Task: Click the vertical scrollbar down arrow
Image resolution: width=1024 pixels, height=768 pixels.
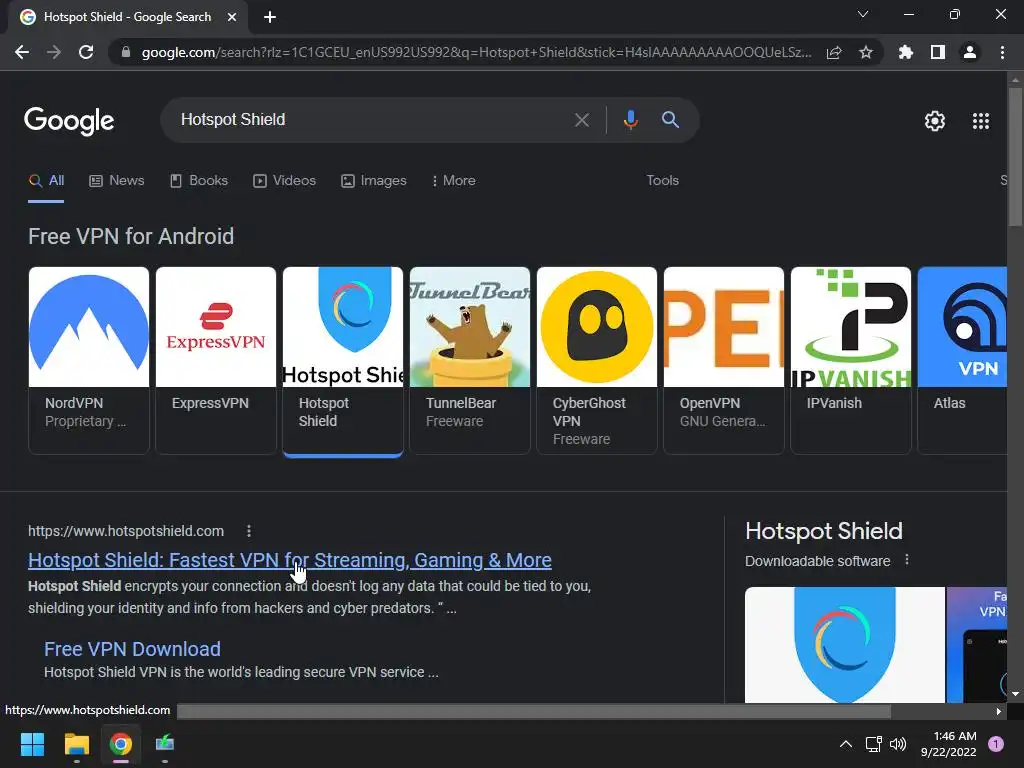Action: click(1015, 694)
